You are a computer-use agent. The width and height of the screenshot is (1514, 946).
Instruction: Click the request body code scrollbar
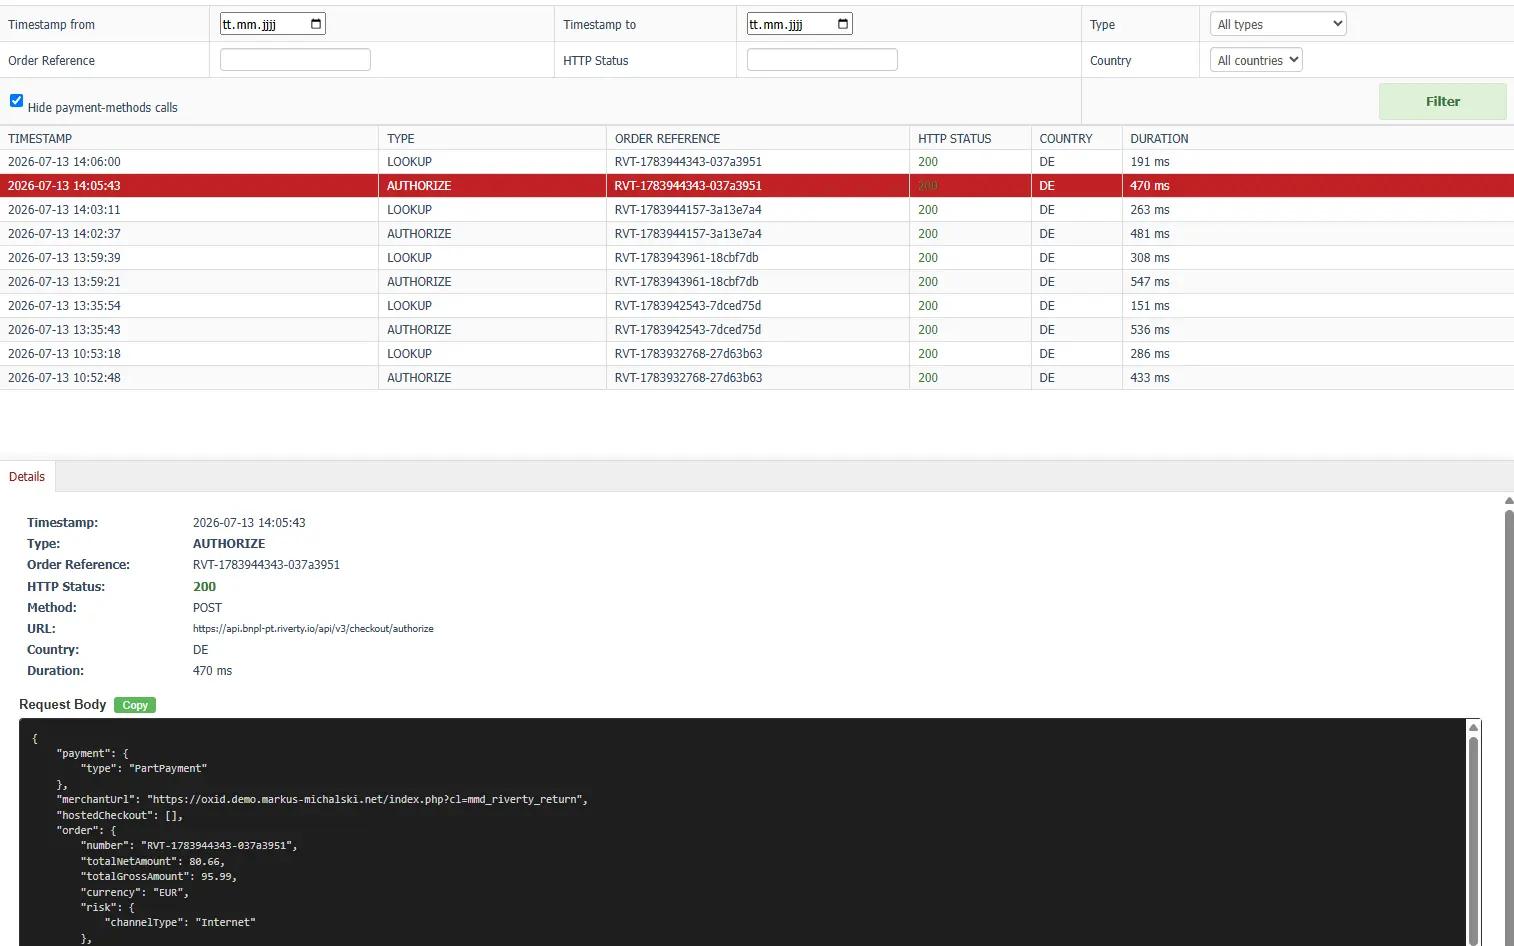tap(1473, 840)
